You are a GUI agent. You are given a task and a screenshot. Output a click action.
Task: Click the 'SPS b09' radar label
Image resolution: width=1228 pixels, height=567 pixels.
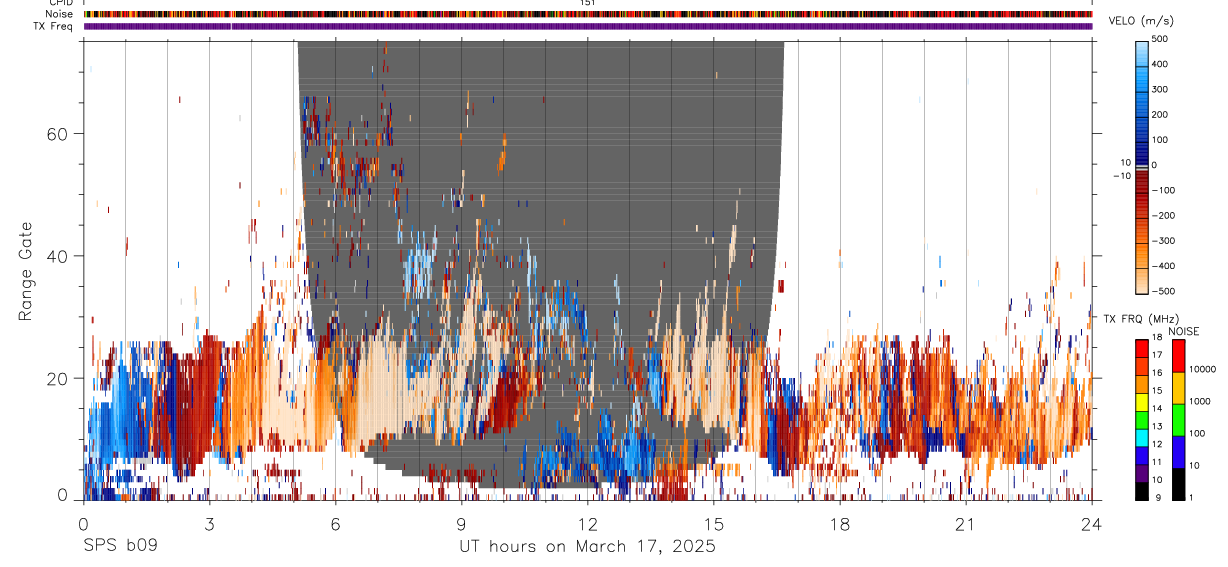click(120, 546)
